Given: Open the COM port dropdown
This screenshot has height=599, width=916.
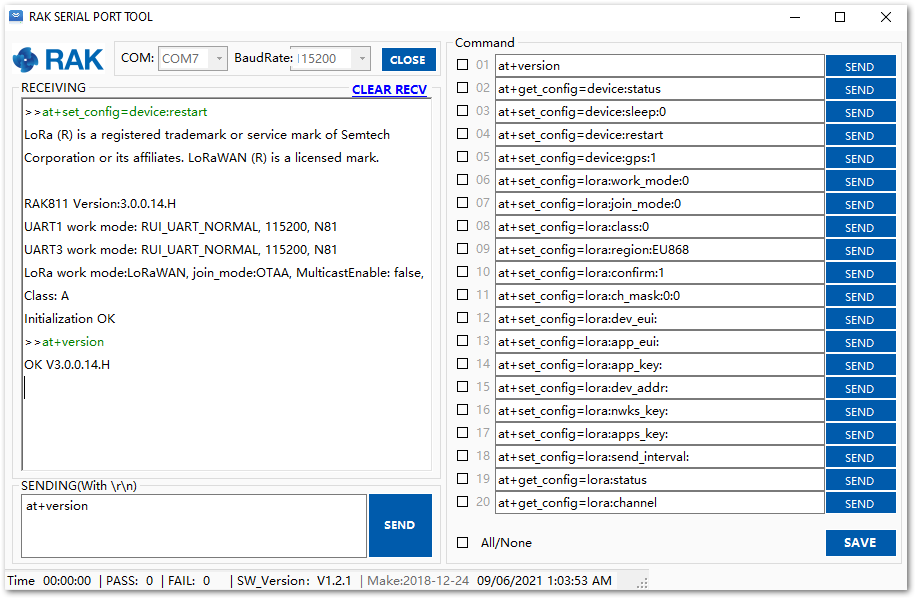Looking at the screenshot, I should point(219,58).
